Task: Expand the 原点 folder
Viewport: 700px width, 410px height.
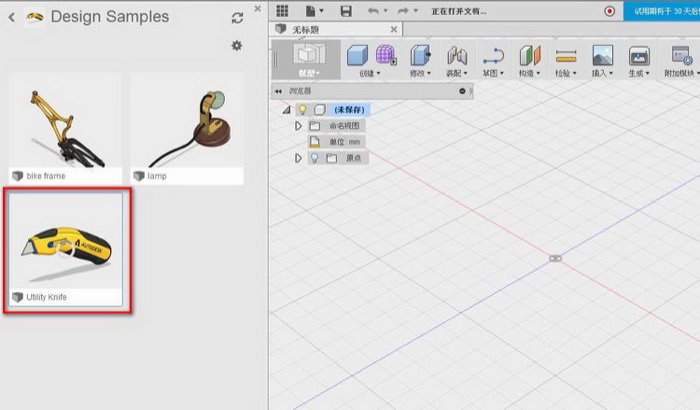Action: point(298,158)
